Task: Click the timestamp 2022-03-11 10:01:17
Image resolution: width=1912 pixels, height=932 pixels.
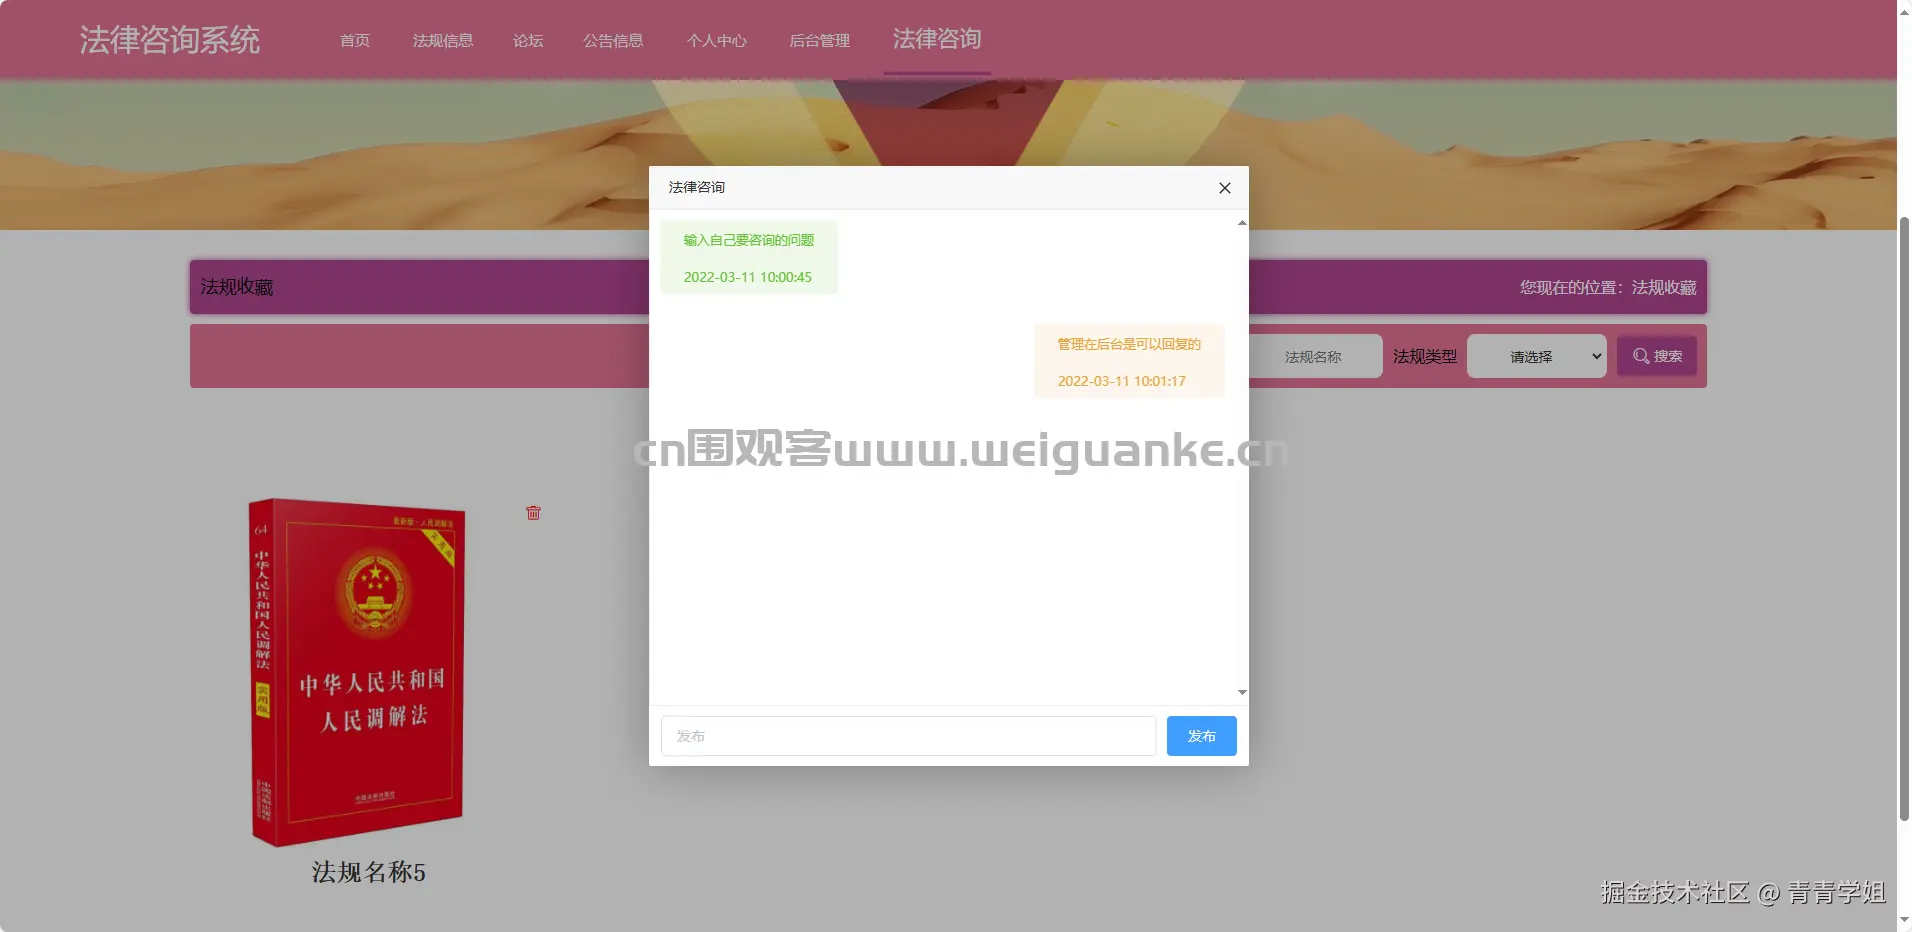Action: 1122,381
